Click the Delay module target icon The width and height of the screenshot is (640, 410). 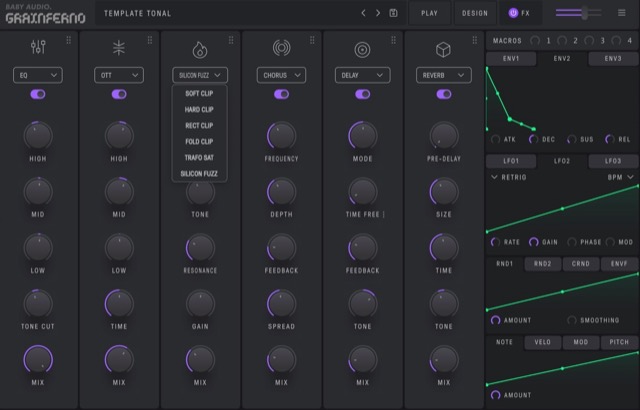click(x=362, y=48)
